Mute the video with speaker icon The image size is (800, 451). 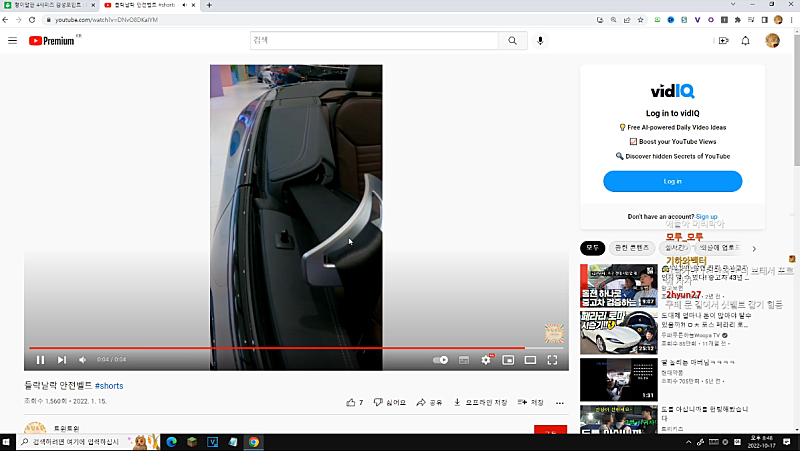[82, 360]
